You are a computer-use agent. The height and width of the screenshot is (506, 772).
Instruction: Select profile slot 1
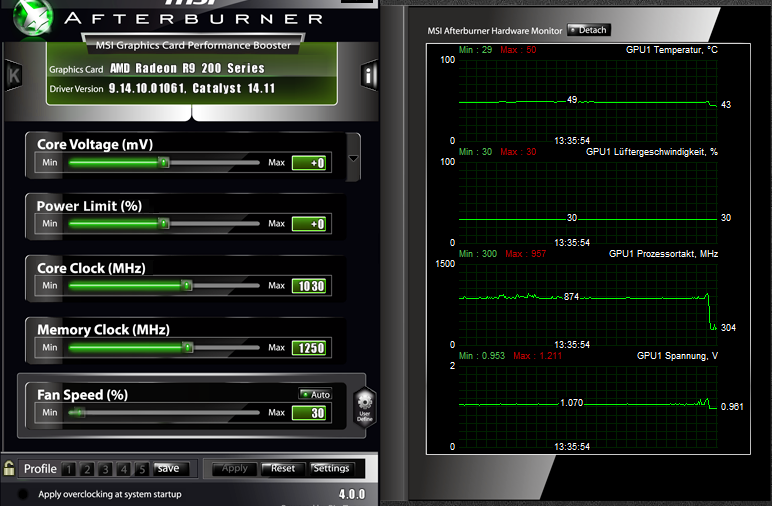point(68,469)
